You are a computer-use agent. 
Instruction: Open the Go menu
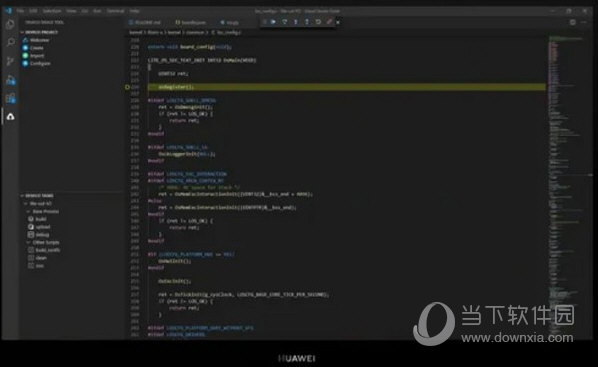(x=85, y=11)
